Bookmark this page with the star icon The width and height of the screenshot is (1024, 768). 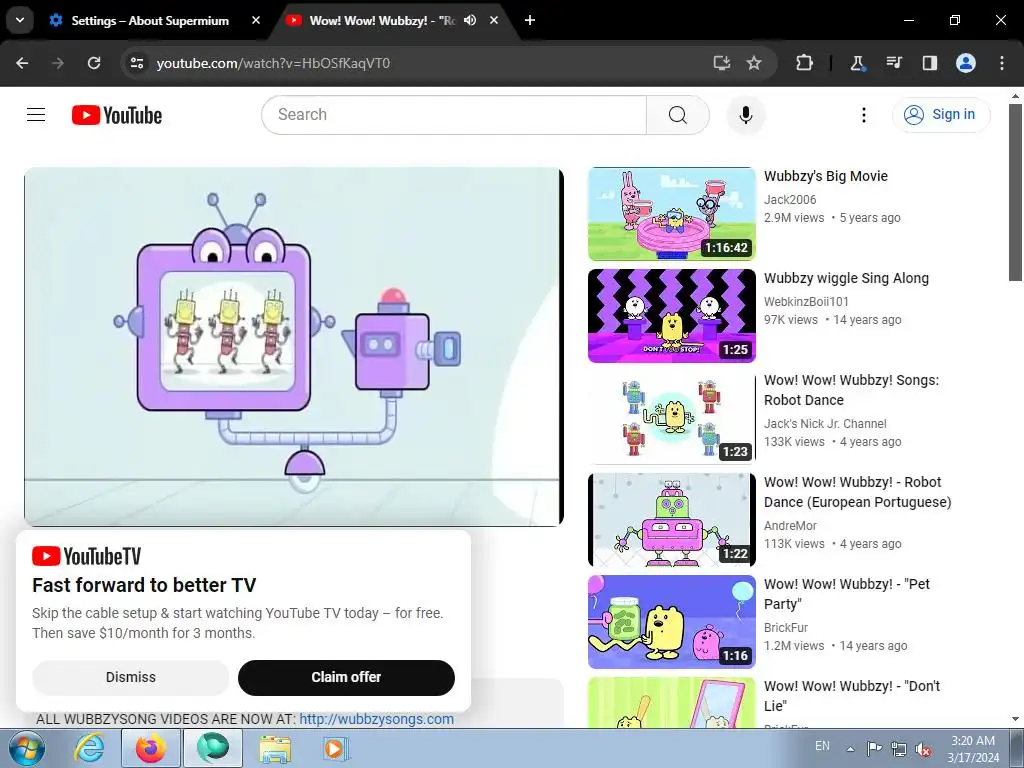[754, 63]
